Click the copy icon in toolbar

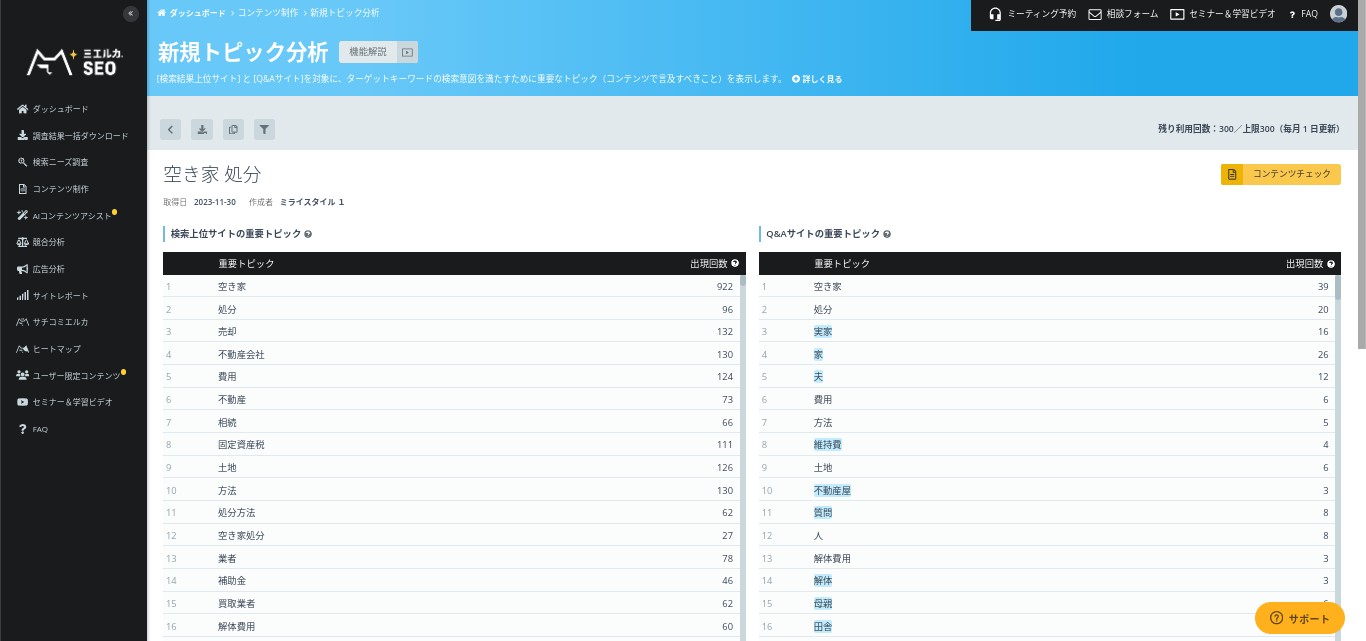click(x=233, y=129)
